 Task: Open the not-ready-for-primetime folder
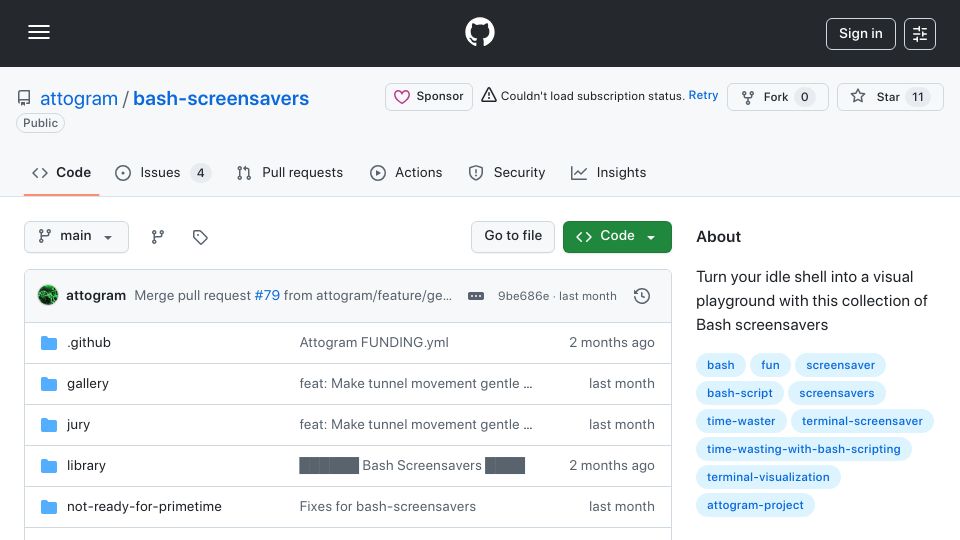[144, 506]
